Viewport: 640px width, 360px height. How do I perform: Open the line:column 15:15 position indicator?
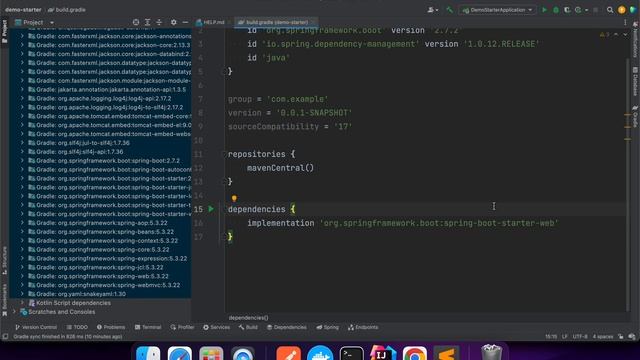point(551,337)
